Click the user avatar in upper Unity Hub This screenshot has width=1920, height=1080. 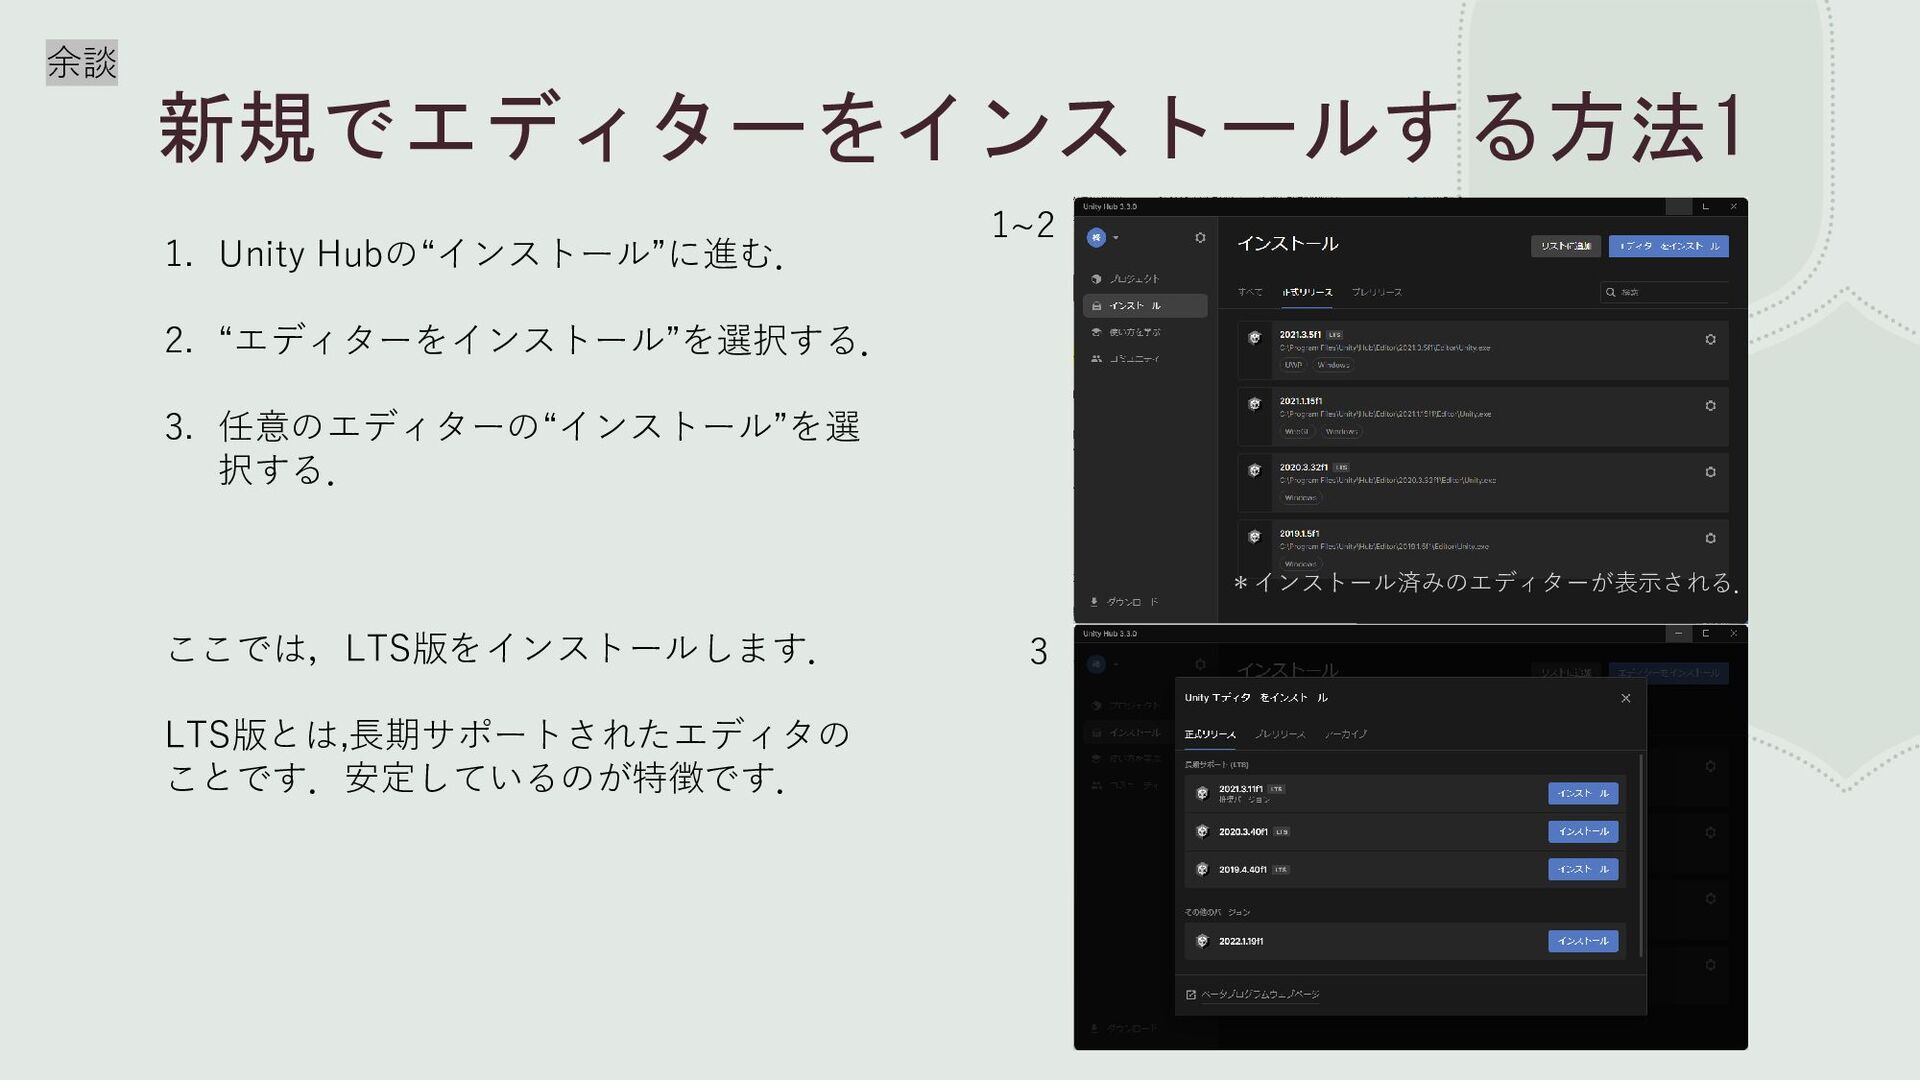(1096, 237)
